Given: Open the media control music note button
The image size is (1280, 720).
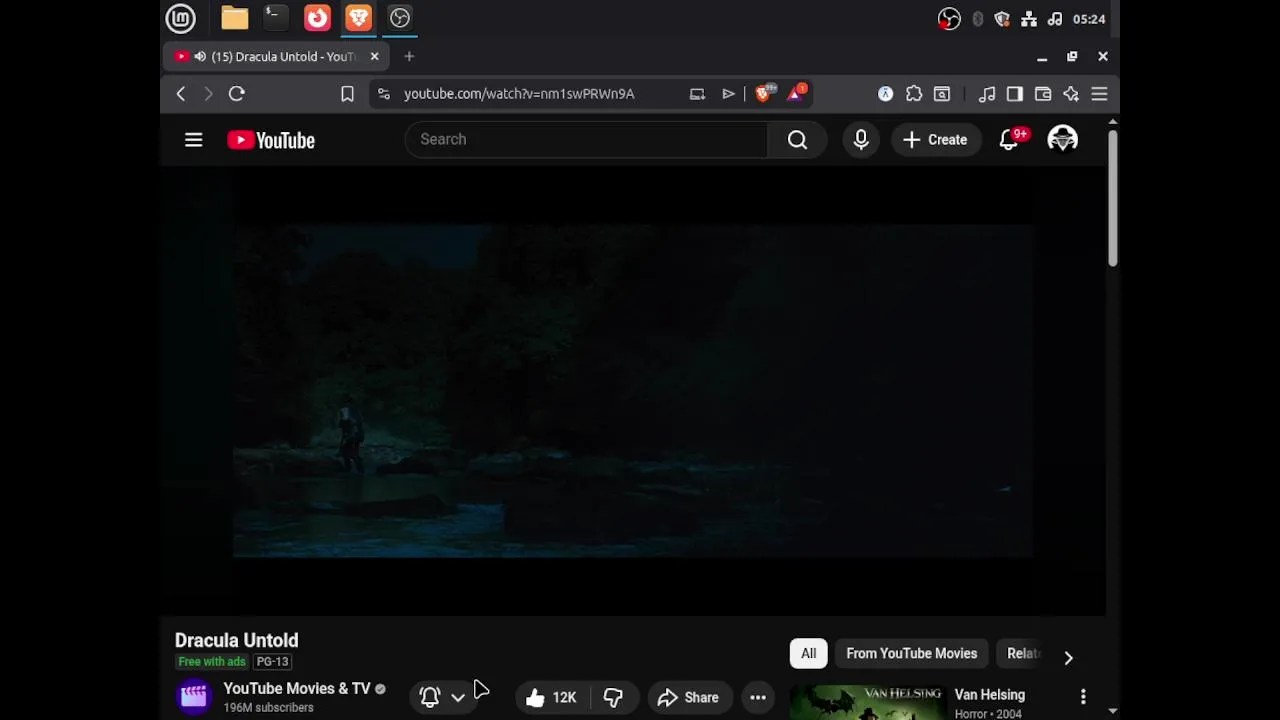Looking at the screenshot, I should coord(987,93).
